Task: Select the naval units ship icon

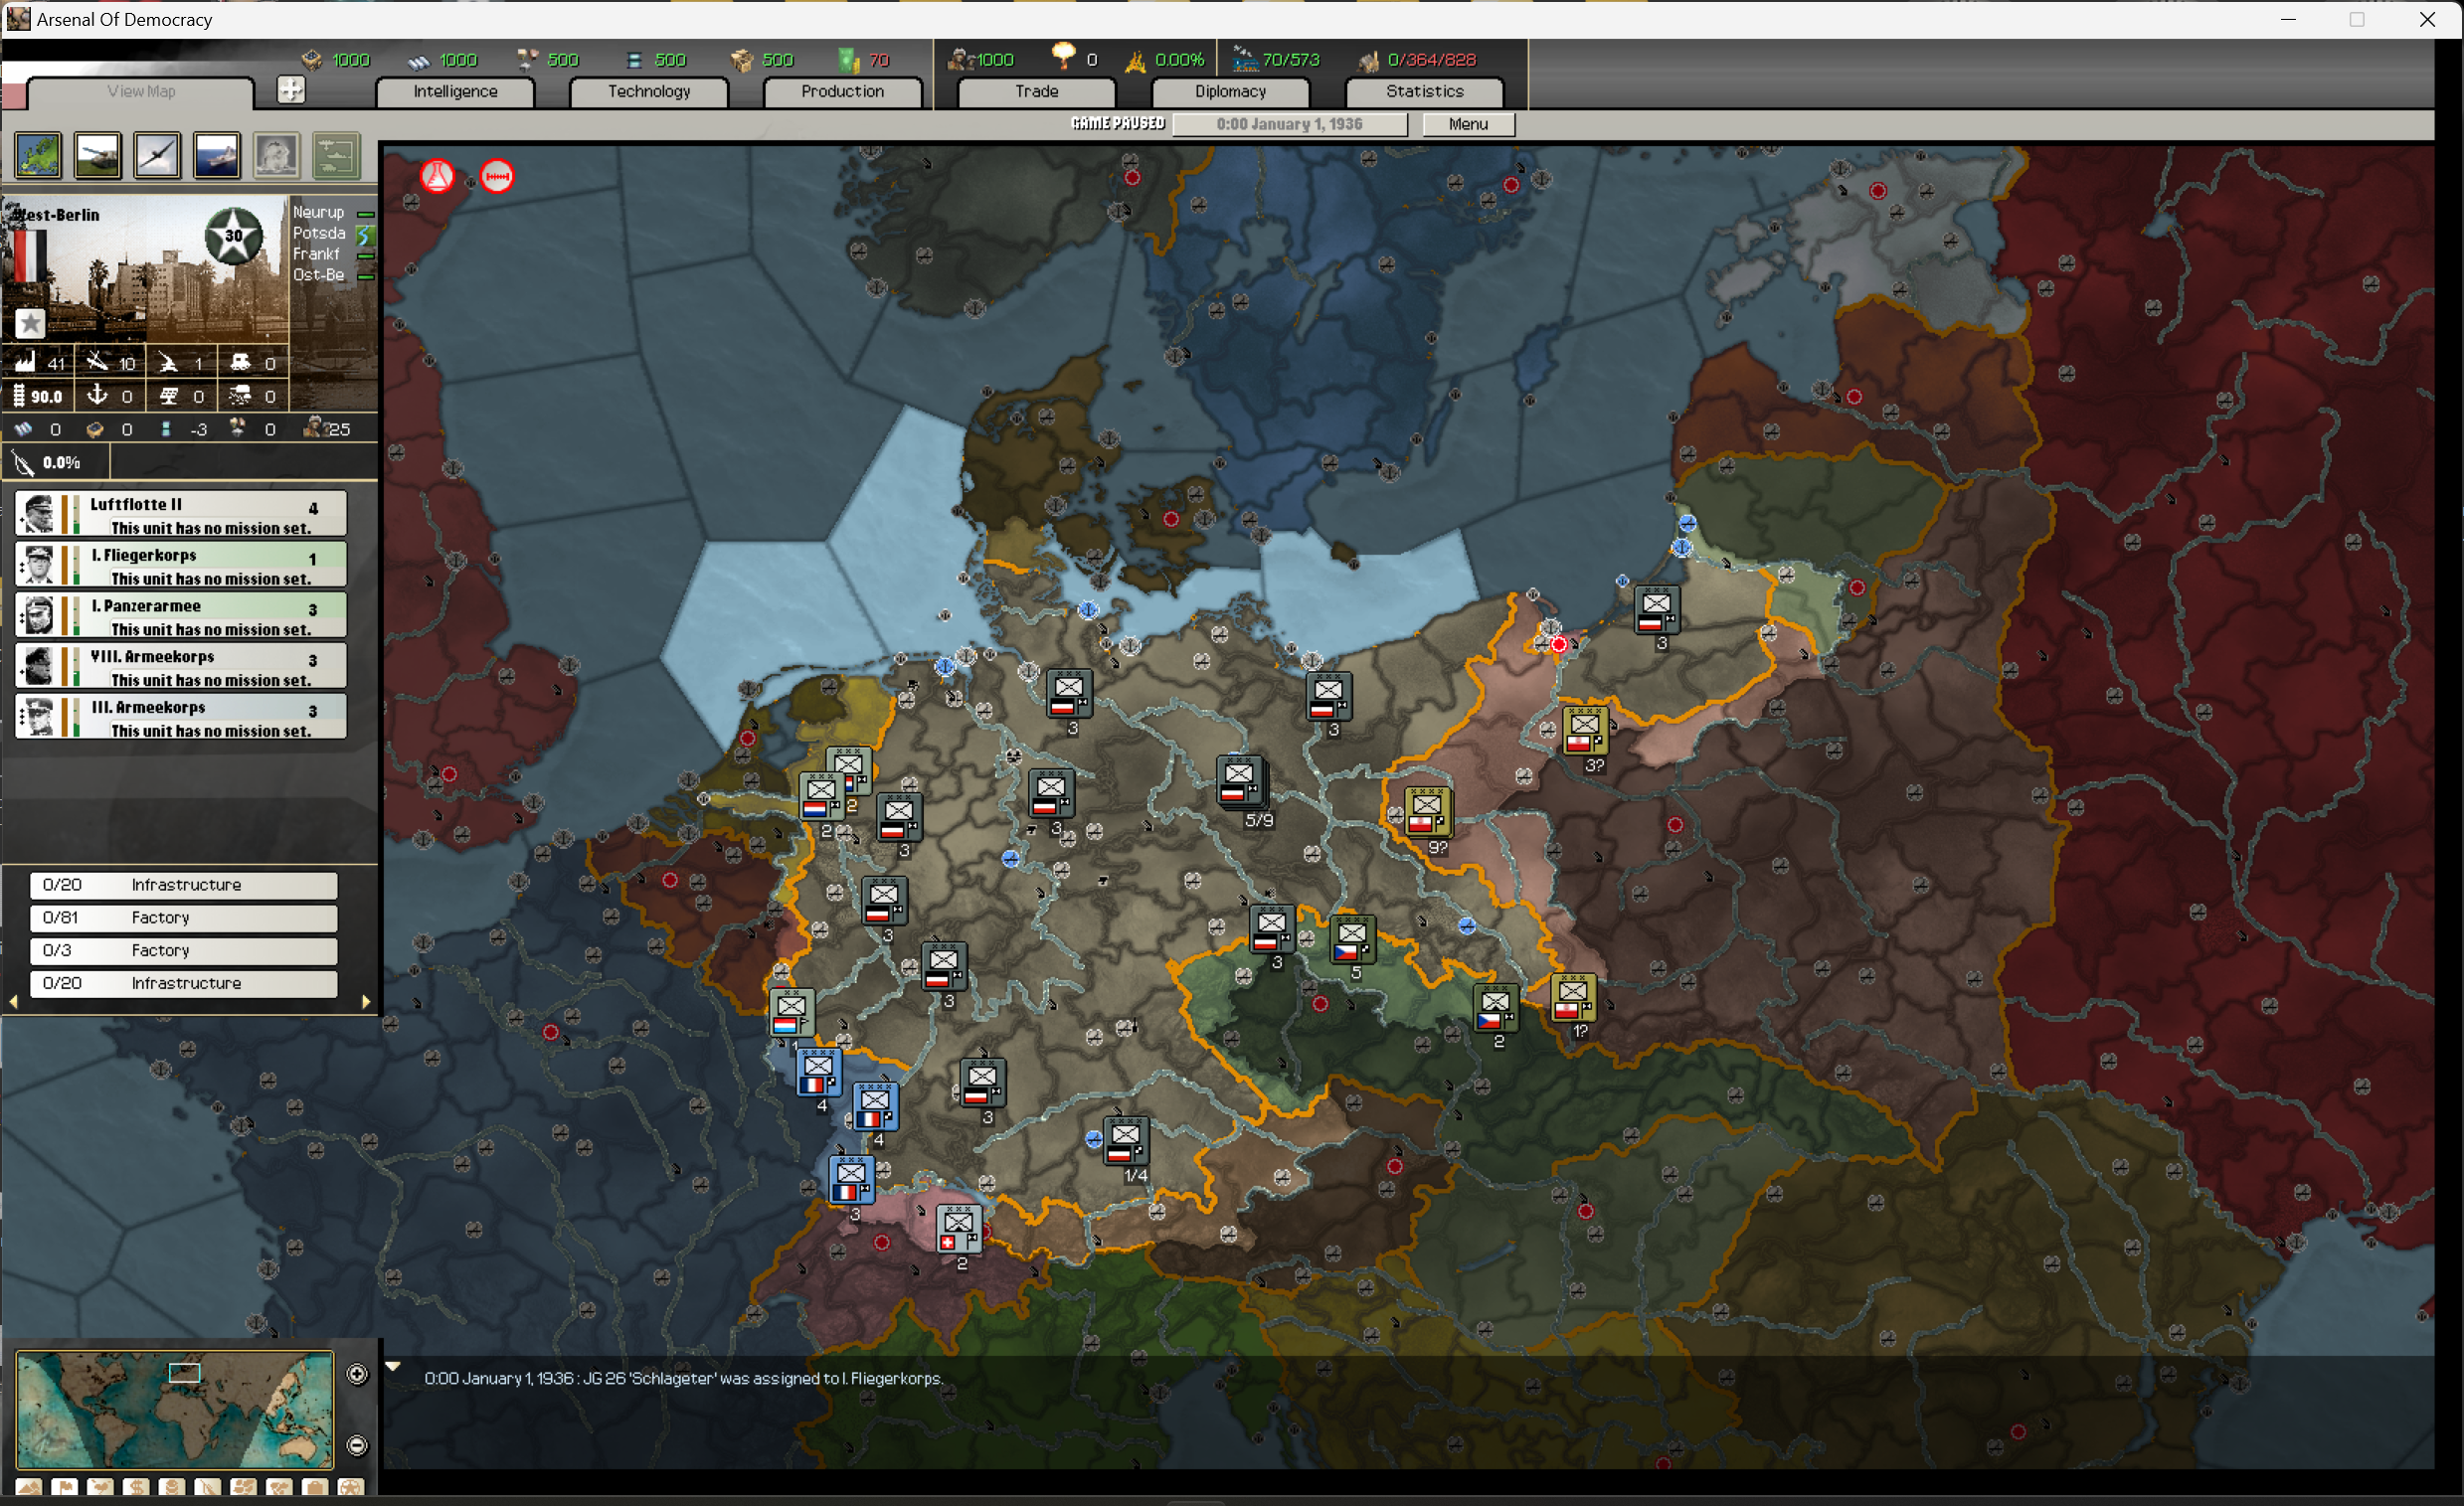Action: click(x=217, y=155)
